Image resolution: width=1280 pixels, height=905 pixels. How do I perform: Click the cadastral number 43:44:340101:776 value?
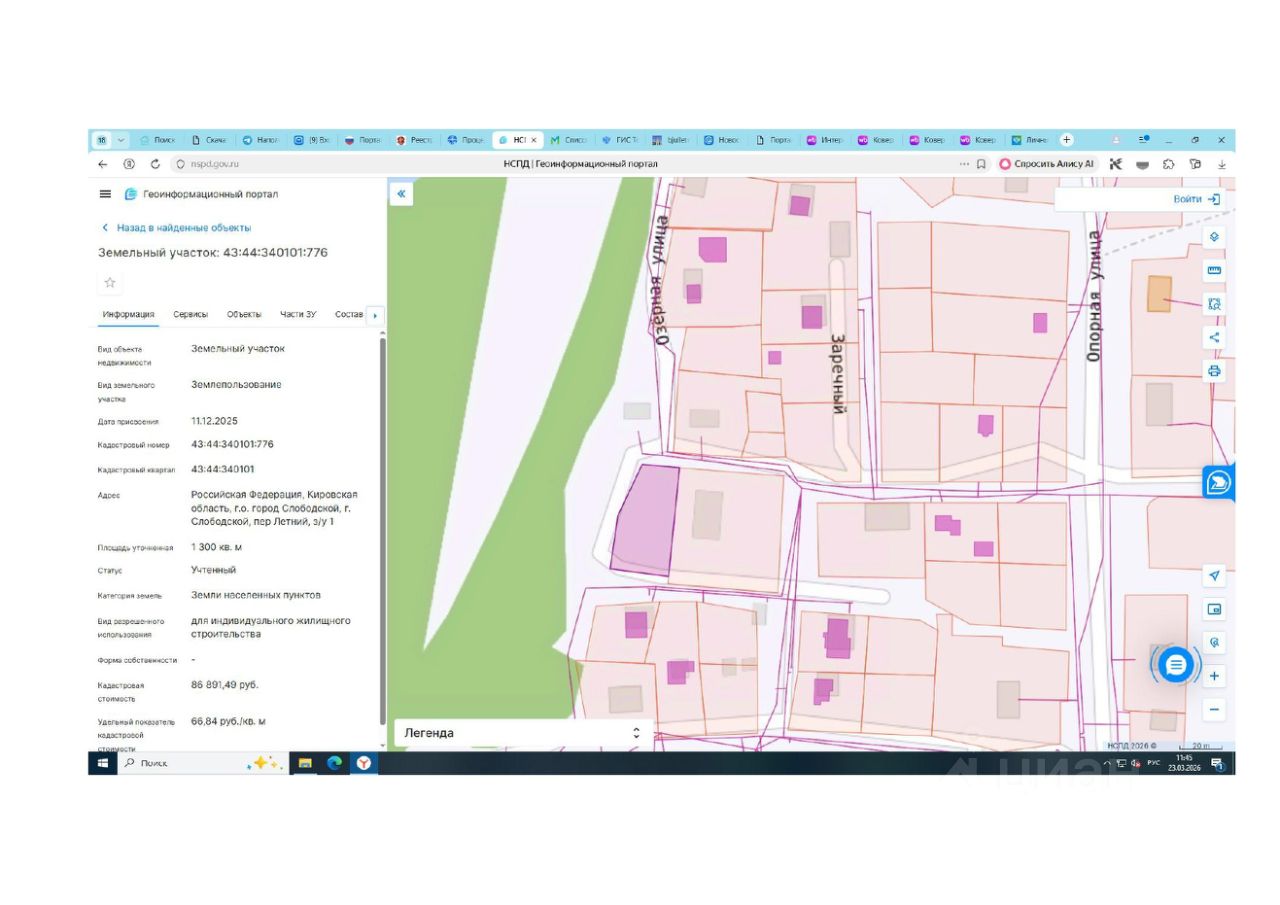pos(232,444)
